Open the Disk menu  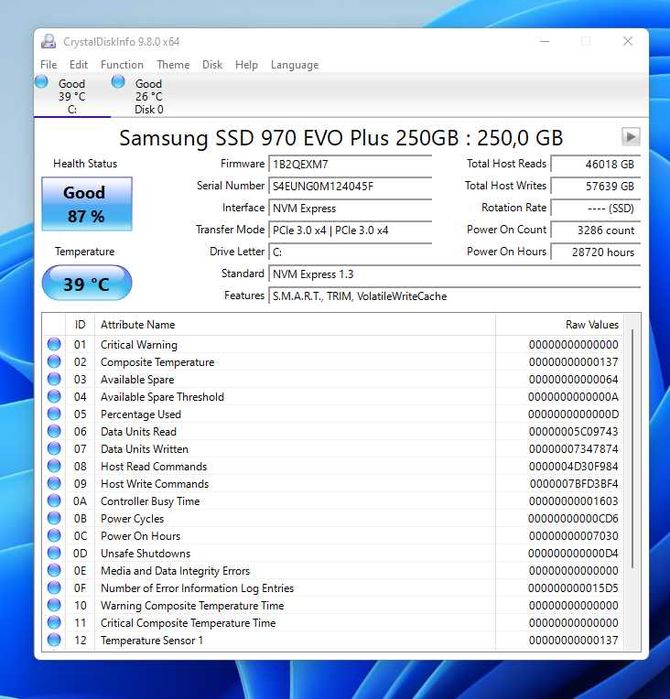click(212, 65)
